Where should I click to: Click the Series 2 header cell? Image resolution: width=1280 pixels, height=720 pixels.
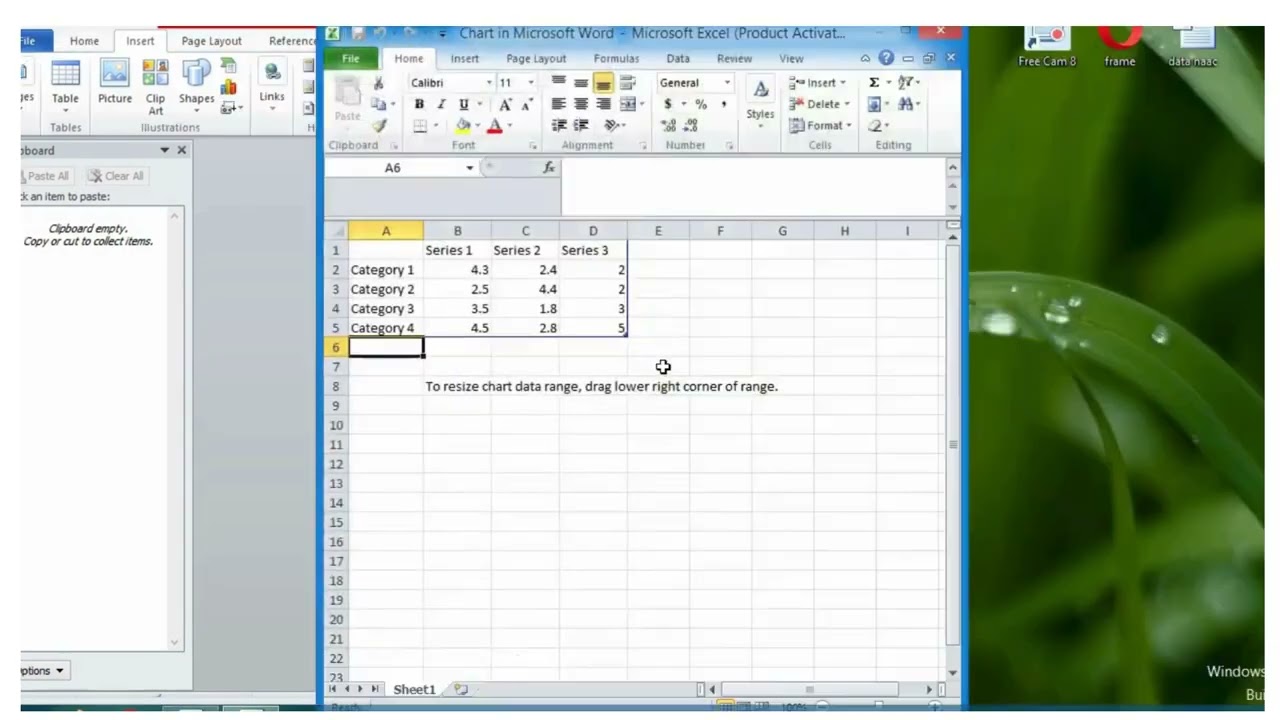pyautogui.click(x=525, y=250)
